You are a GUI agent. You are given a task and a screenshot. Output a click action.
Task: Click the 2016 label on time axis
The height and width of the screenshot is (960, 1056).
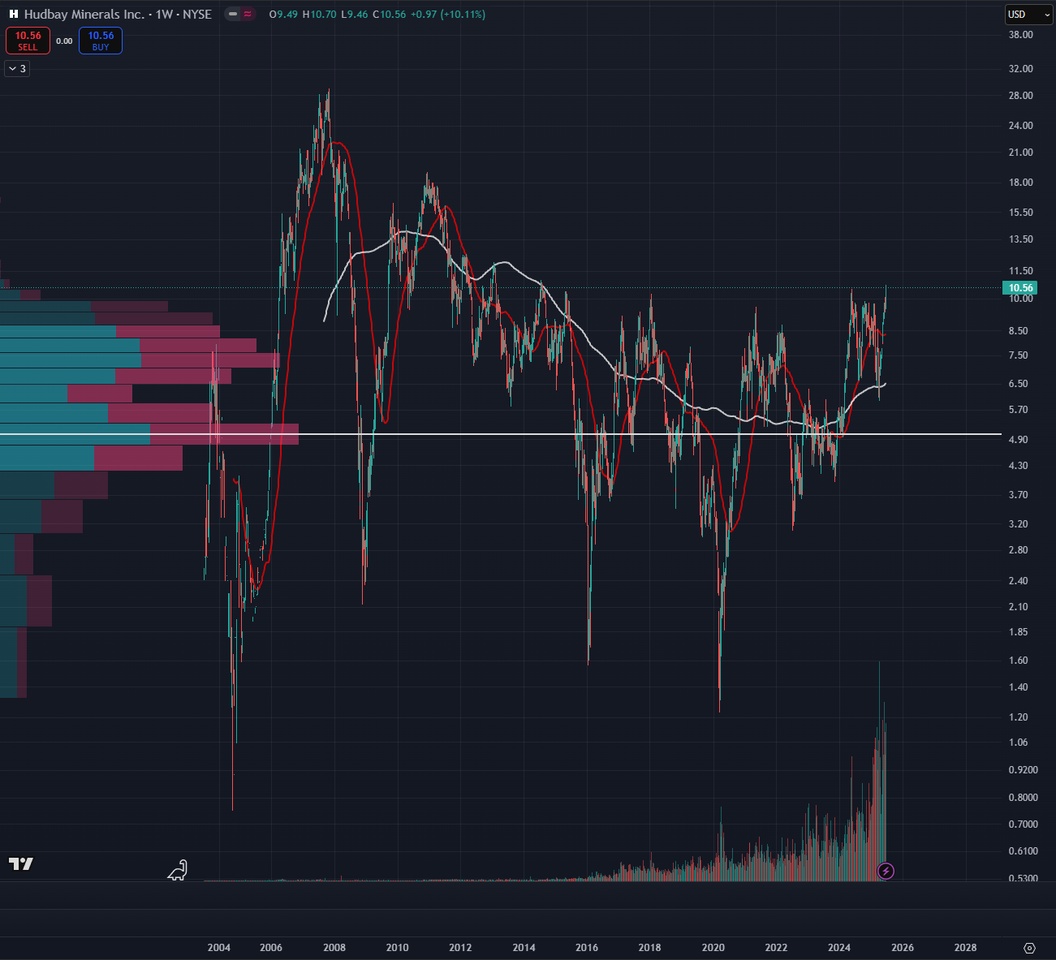coord(587,947)
